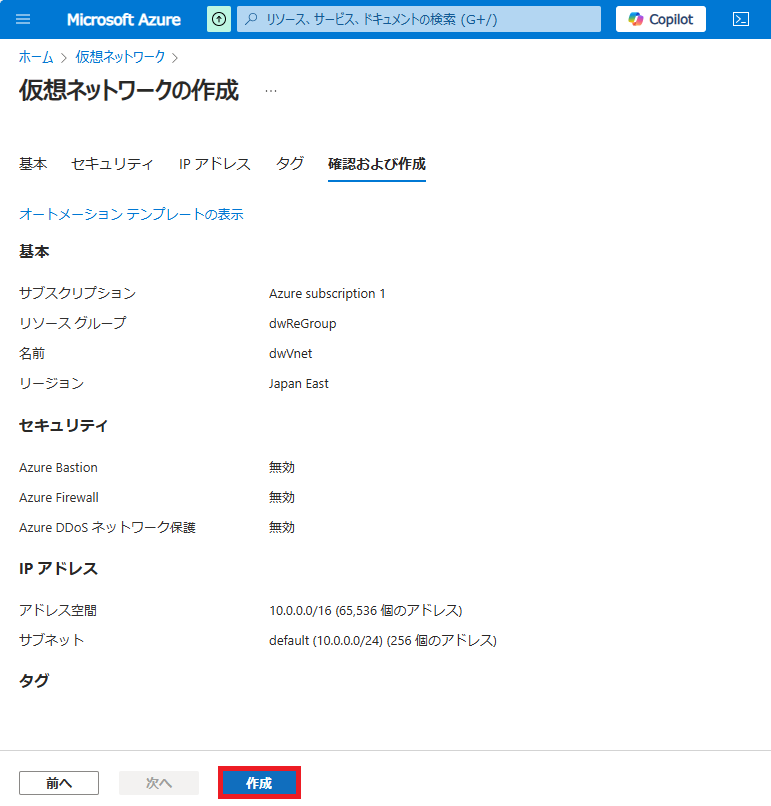Image resolution: width=771 pixels, height=806 pixels.
Task: Switch to the タグ tab
Action: (x=290, y=164)
